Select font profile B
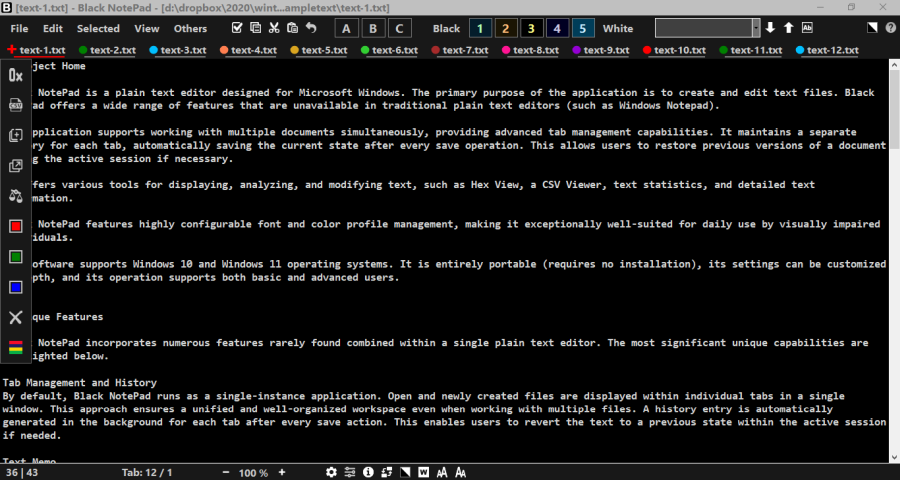Image resolution: width=900 pixels, height=480 pixels. (373, 28)
